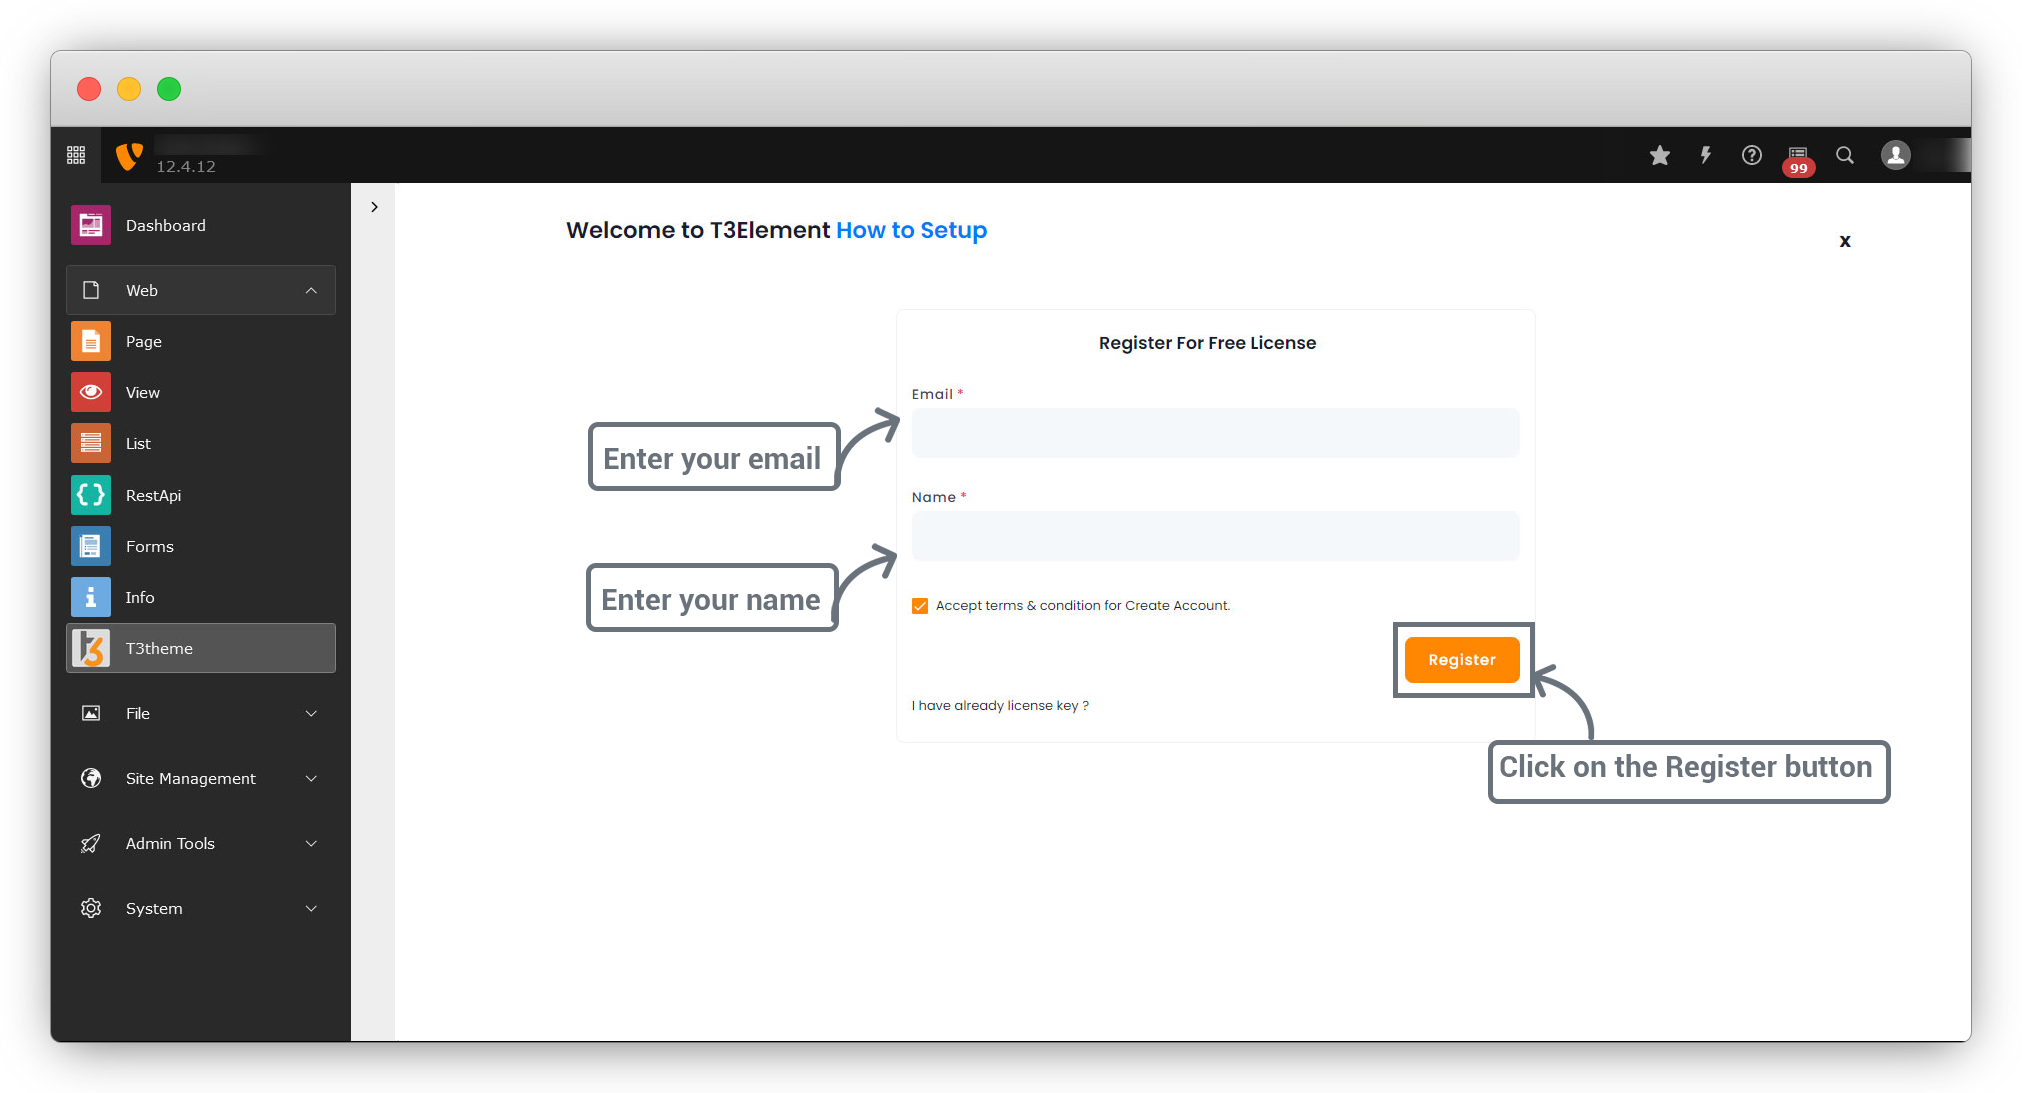This screenshot has height=1093, width=2022.
Task: Collapse the Web section chevron
Action: [x=311, y=290]
